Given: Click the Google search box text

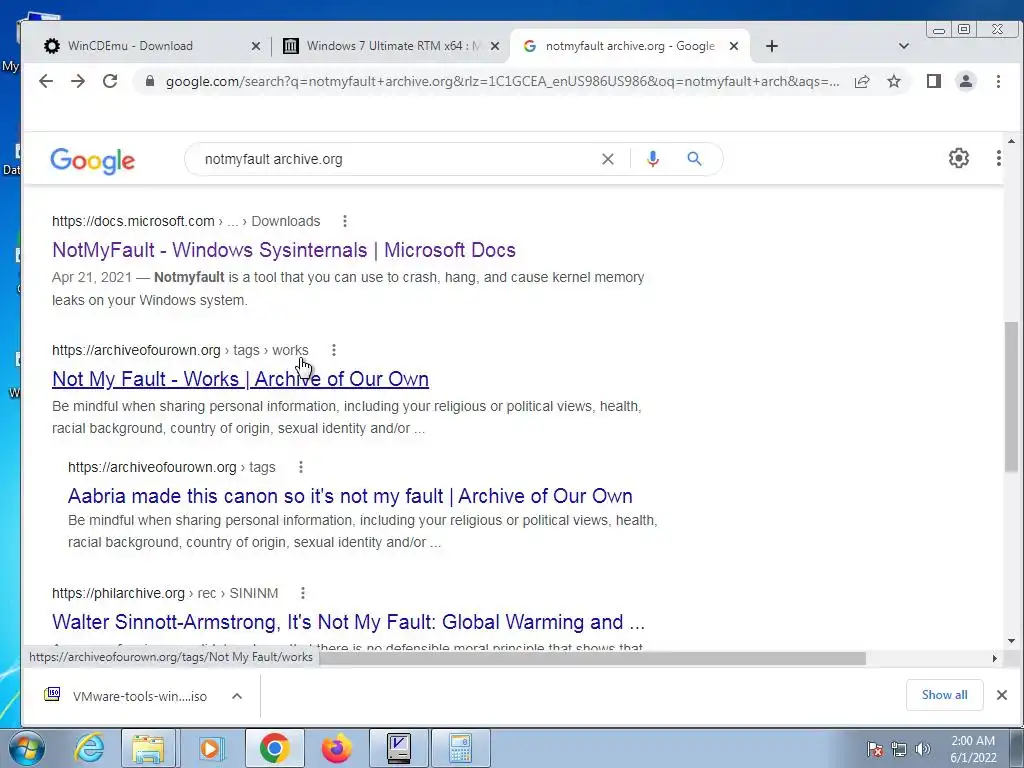Looking at the screenshot, I should point(273,159).
